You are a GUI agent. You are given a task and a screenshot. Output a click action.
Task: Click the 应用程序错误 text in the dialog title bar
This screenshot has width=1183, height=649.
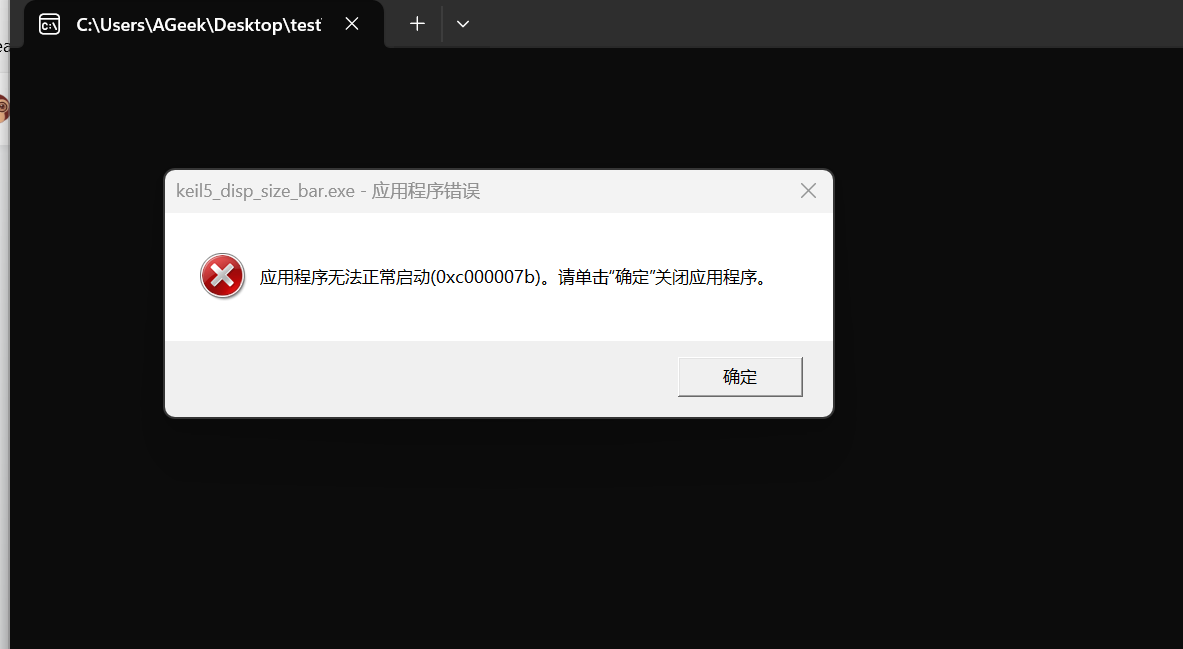[426, 191]
